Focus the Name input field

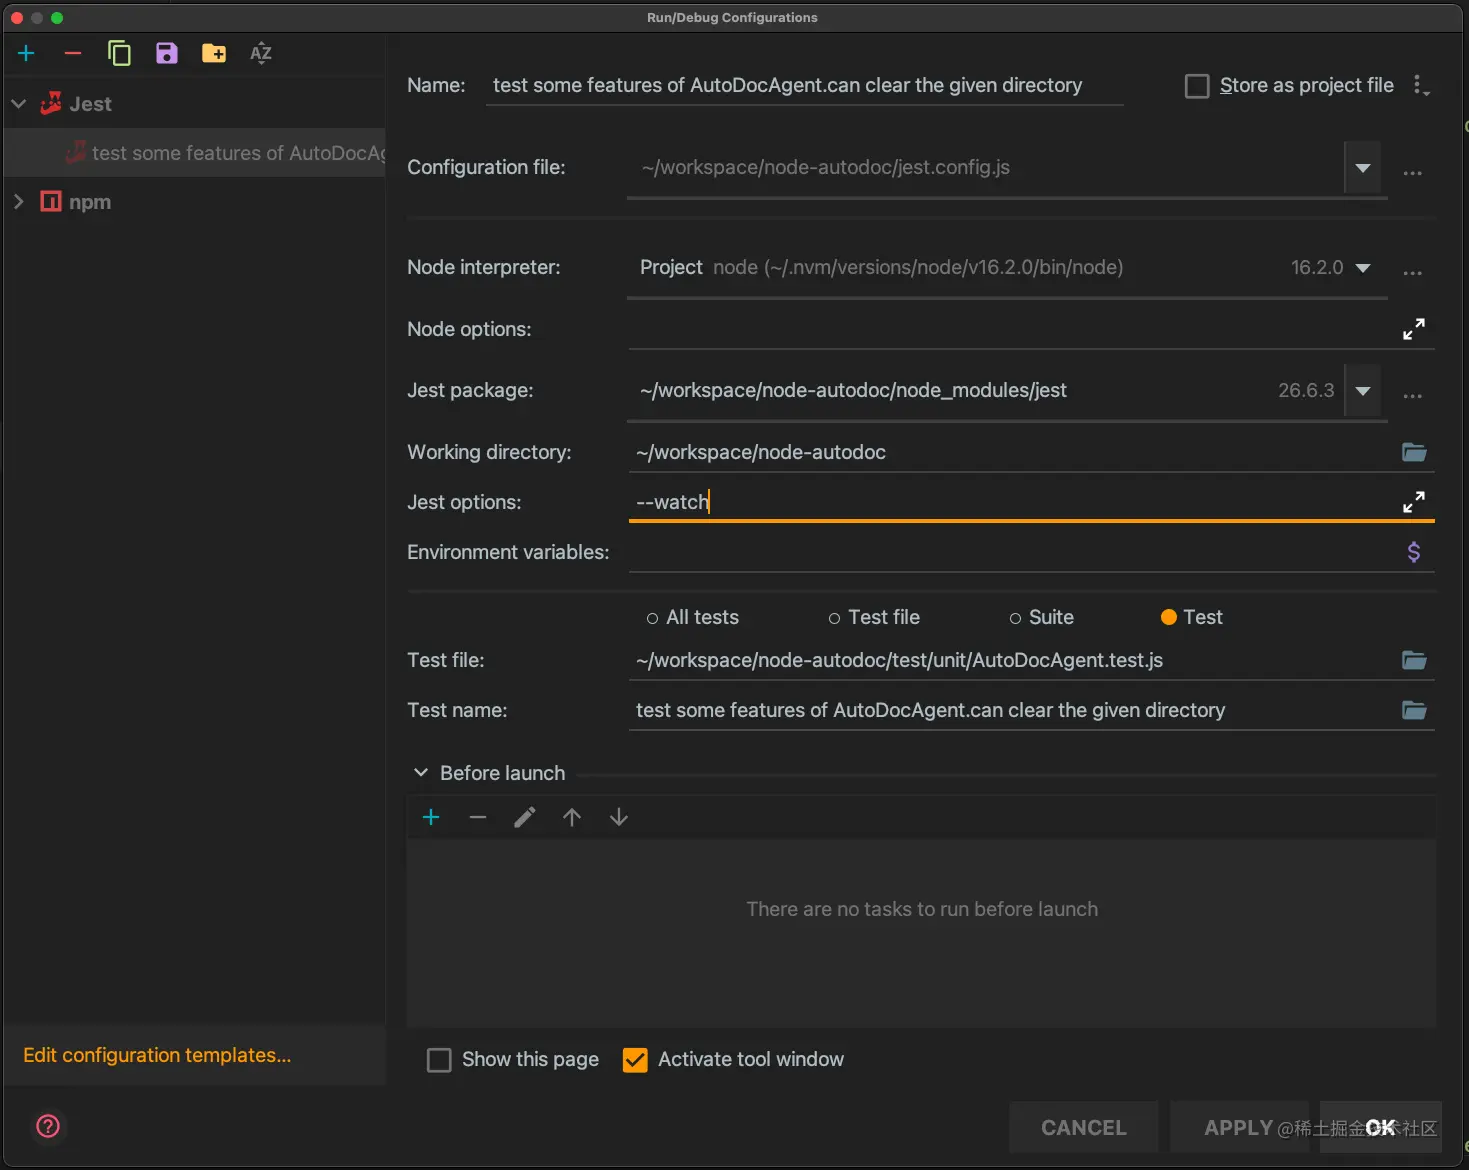click(804, 86)
